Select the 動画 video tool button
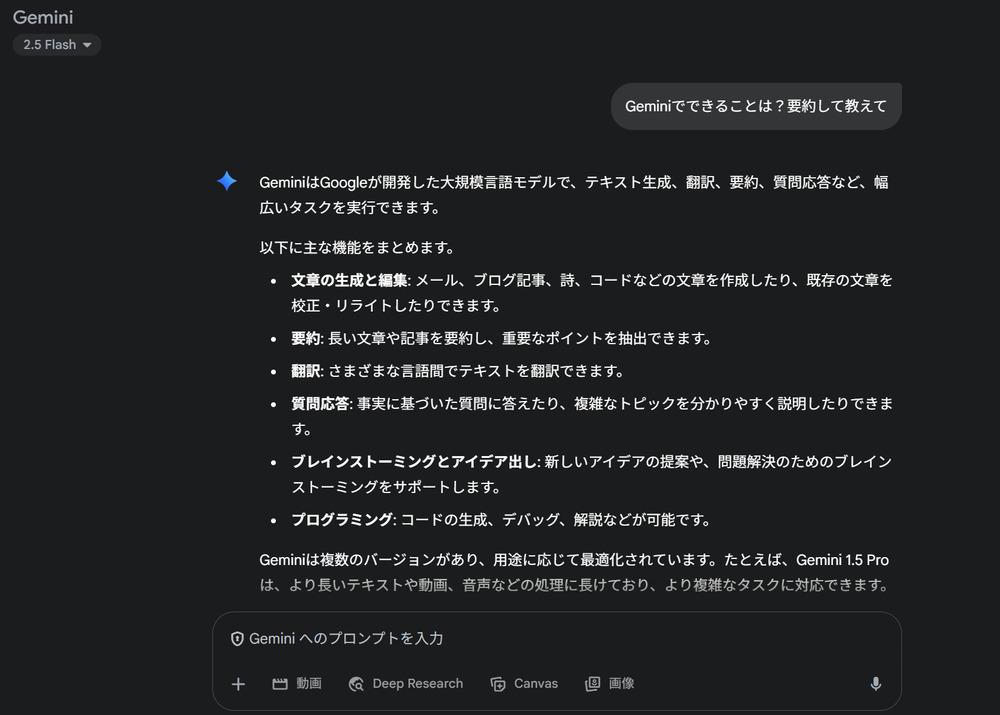The width and height of the screenshot is (1000, 715). pyautogui.click(x=297, y=684)
